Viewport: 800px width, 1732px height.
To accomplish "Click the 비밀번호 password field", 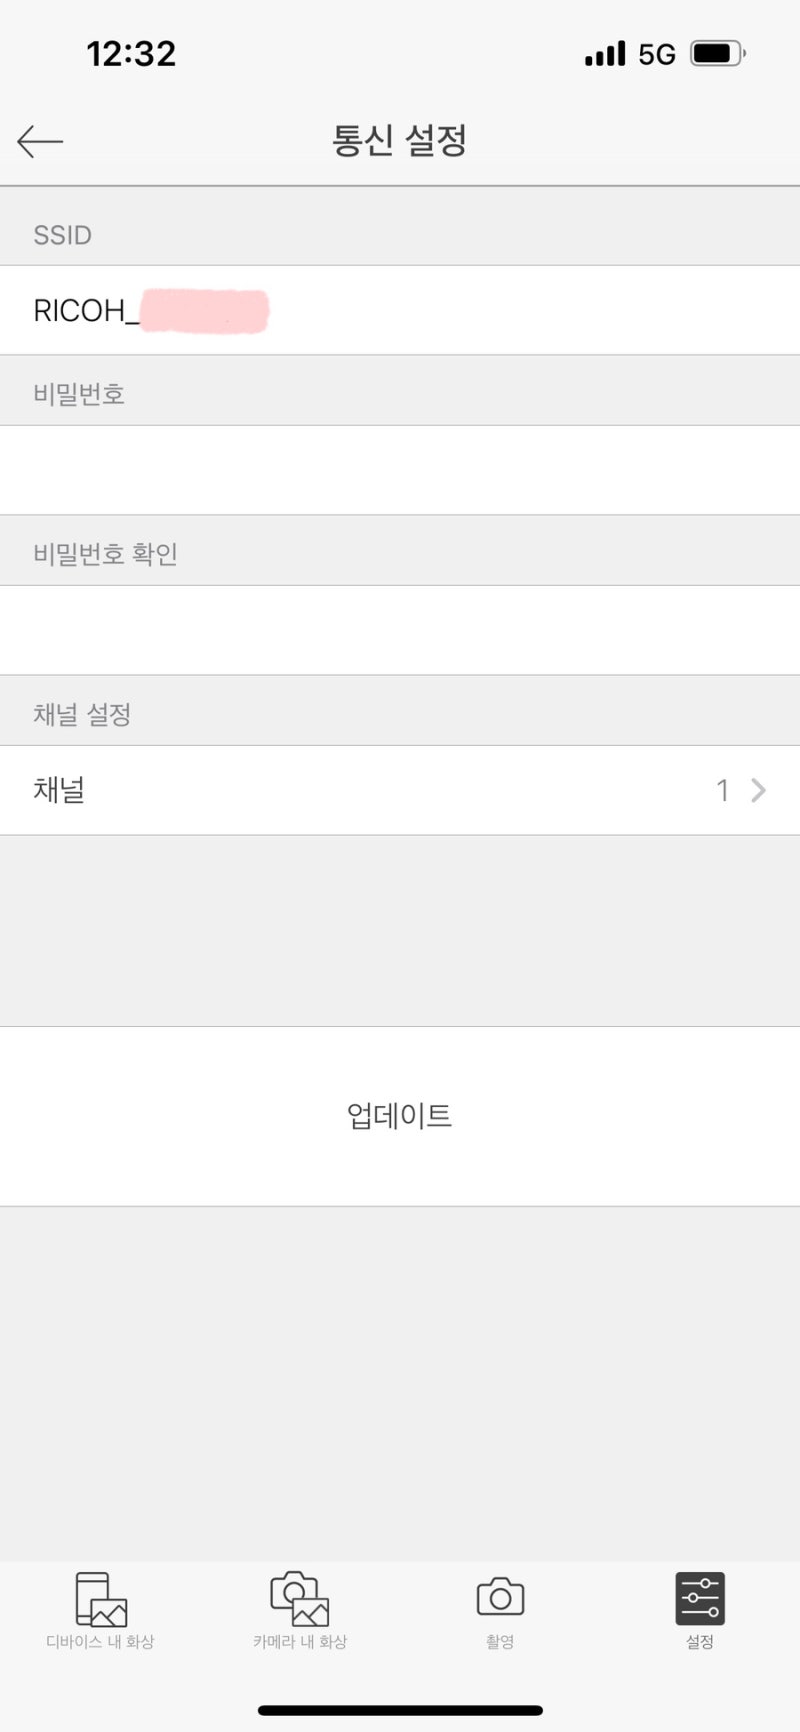I will pyautogui.click(x=399, y=470).
